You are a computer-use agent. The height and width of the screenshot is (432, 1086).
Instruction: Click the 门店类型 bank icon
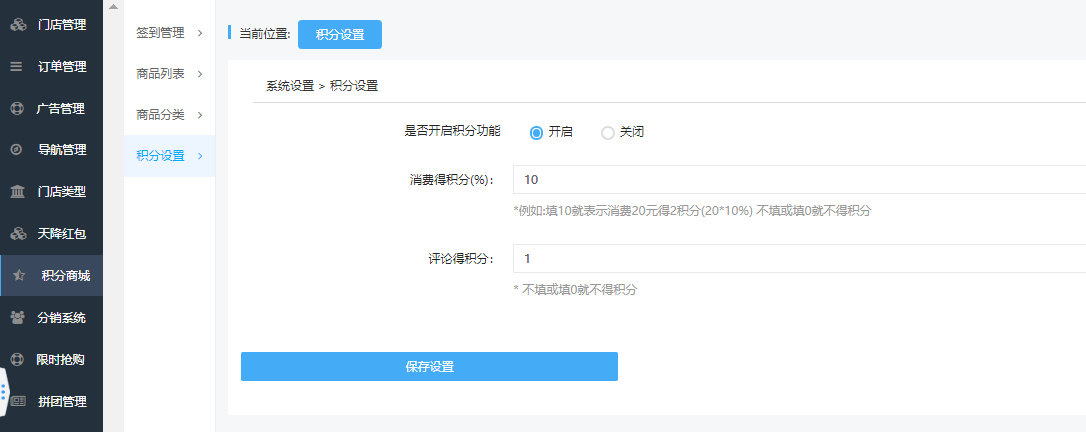point(17,192)
